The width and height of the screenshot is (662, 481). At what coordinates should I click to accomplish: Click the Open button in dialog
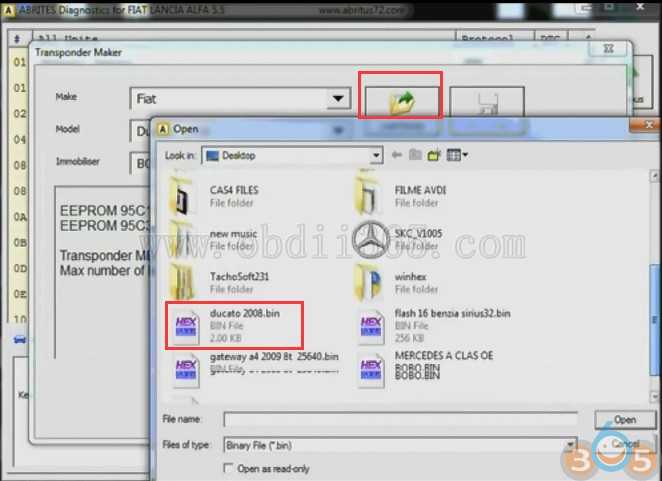point(624,420)
